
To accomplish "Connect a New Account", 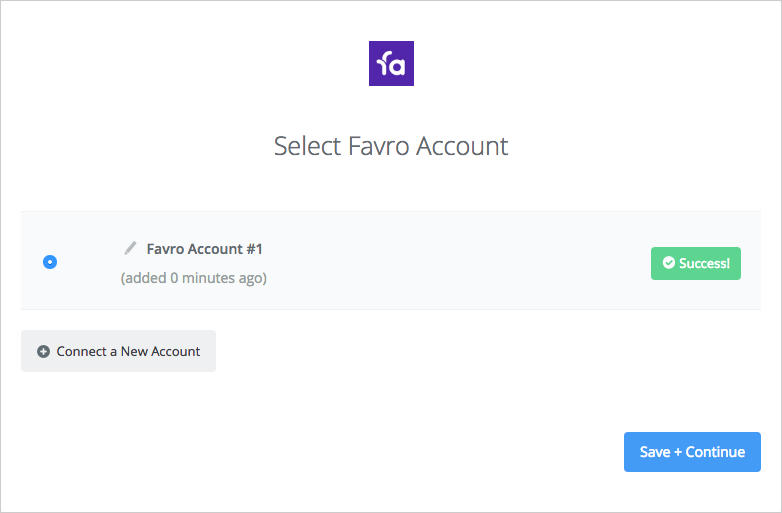I will (x=118, y=351).
